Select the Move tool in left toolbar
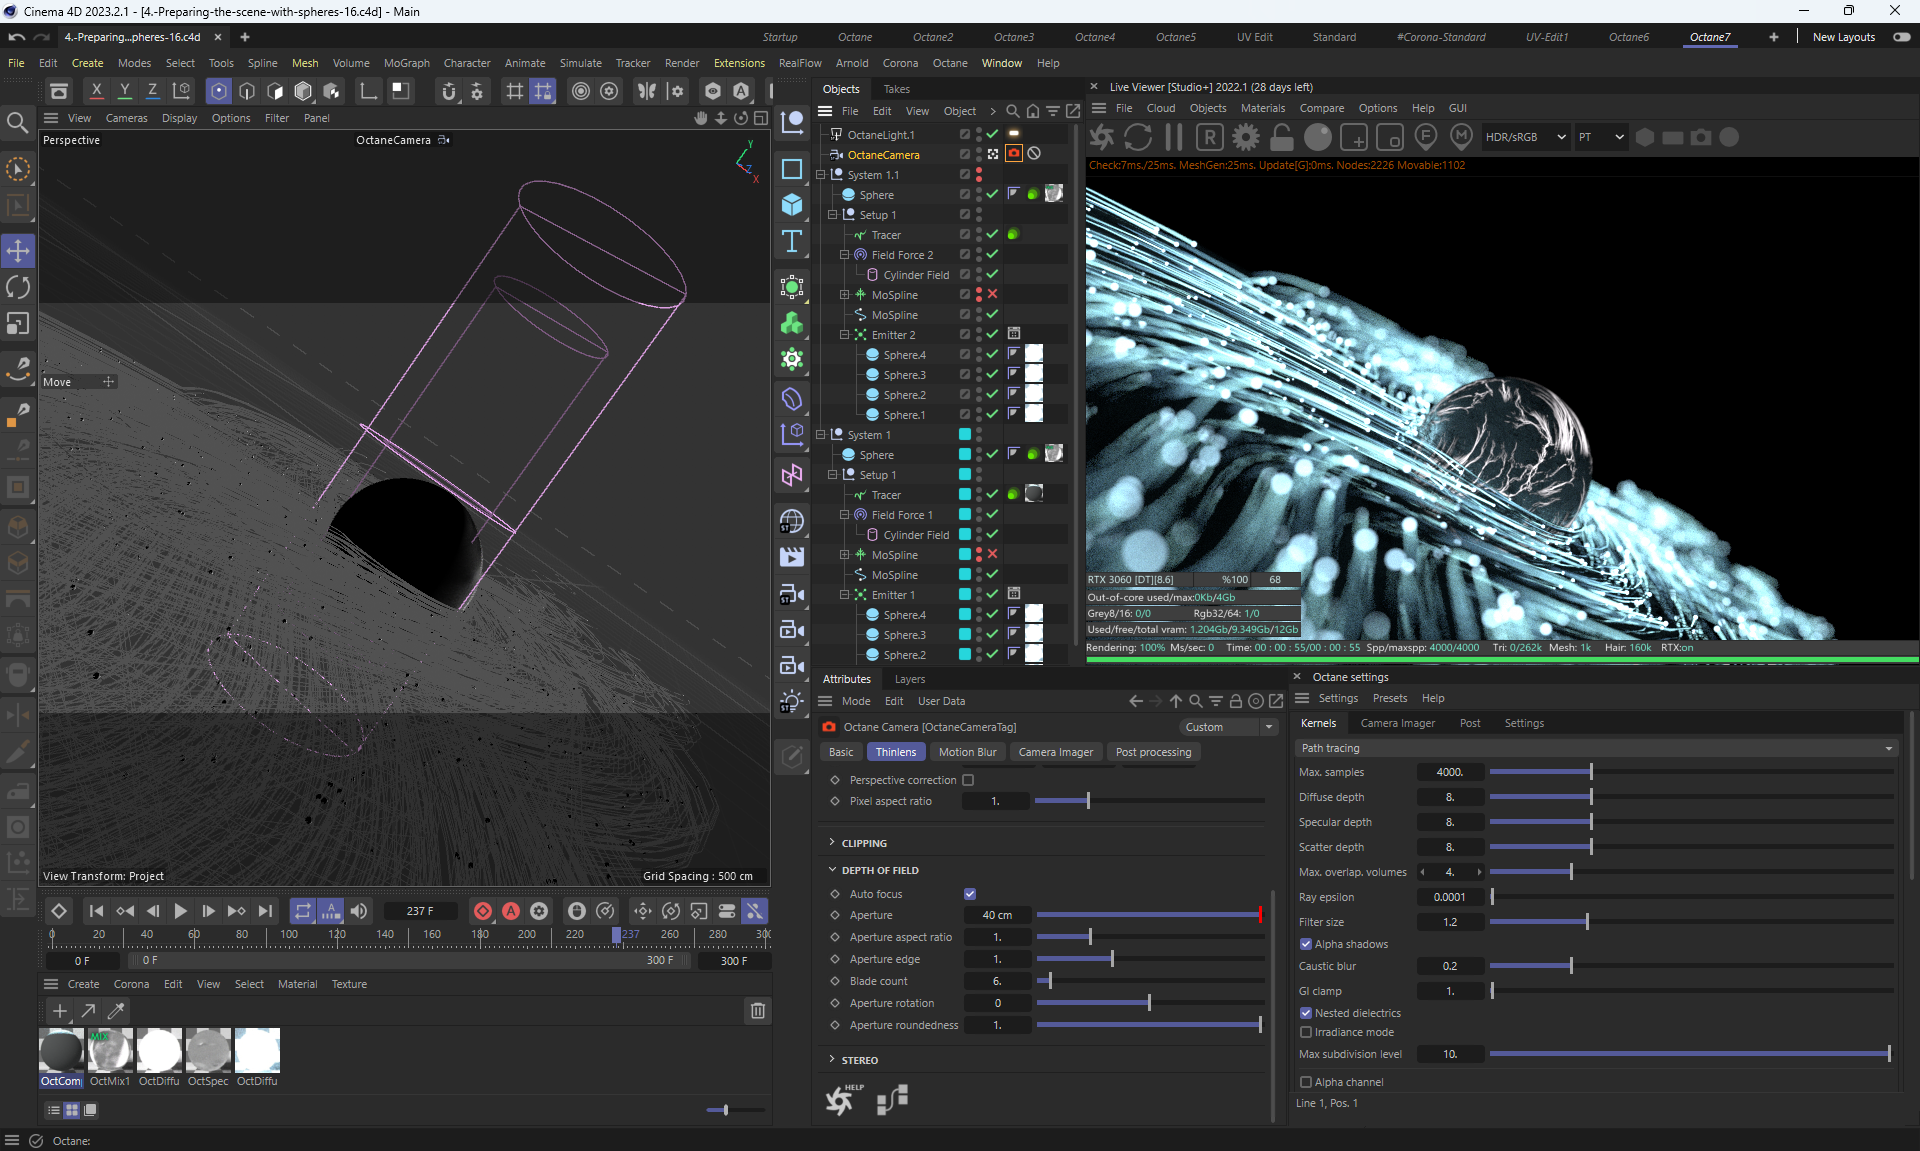The image size is (1920, 1151). [x=18, y=251]
